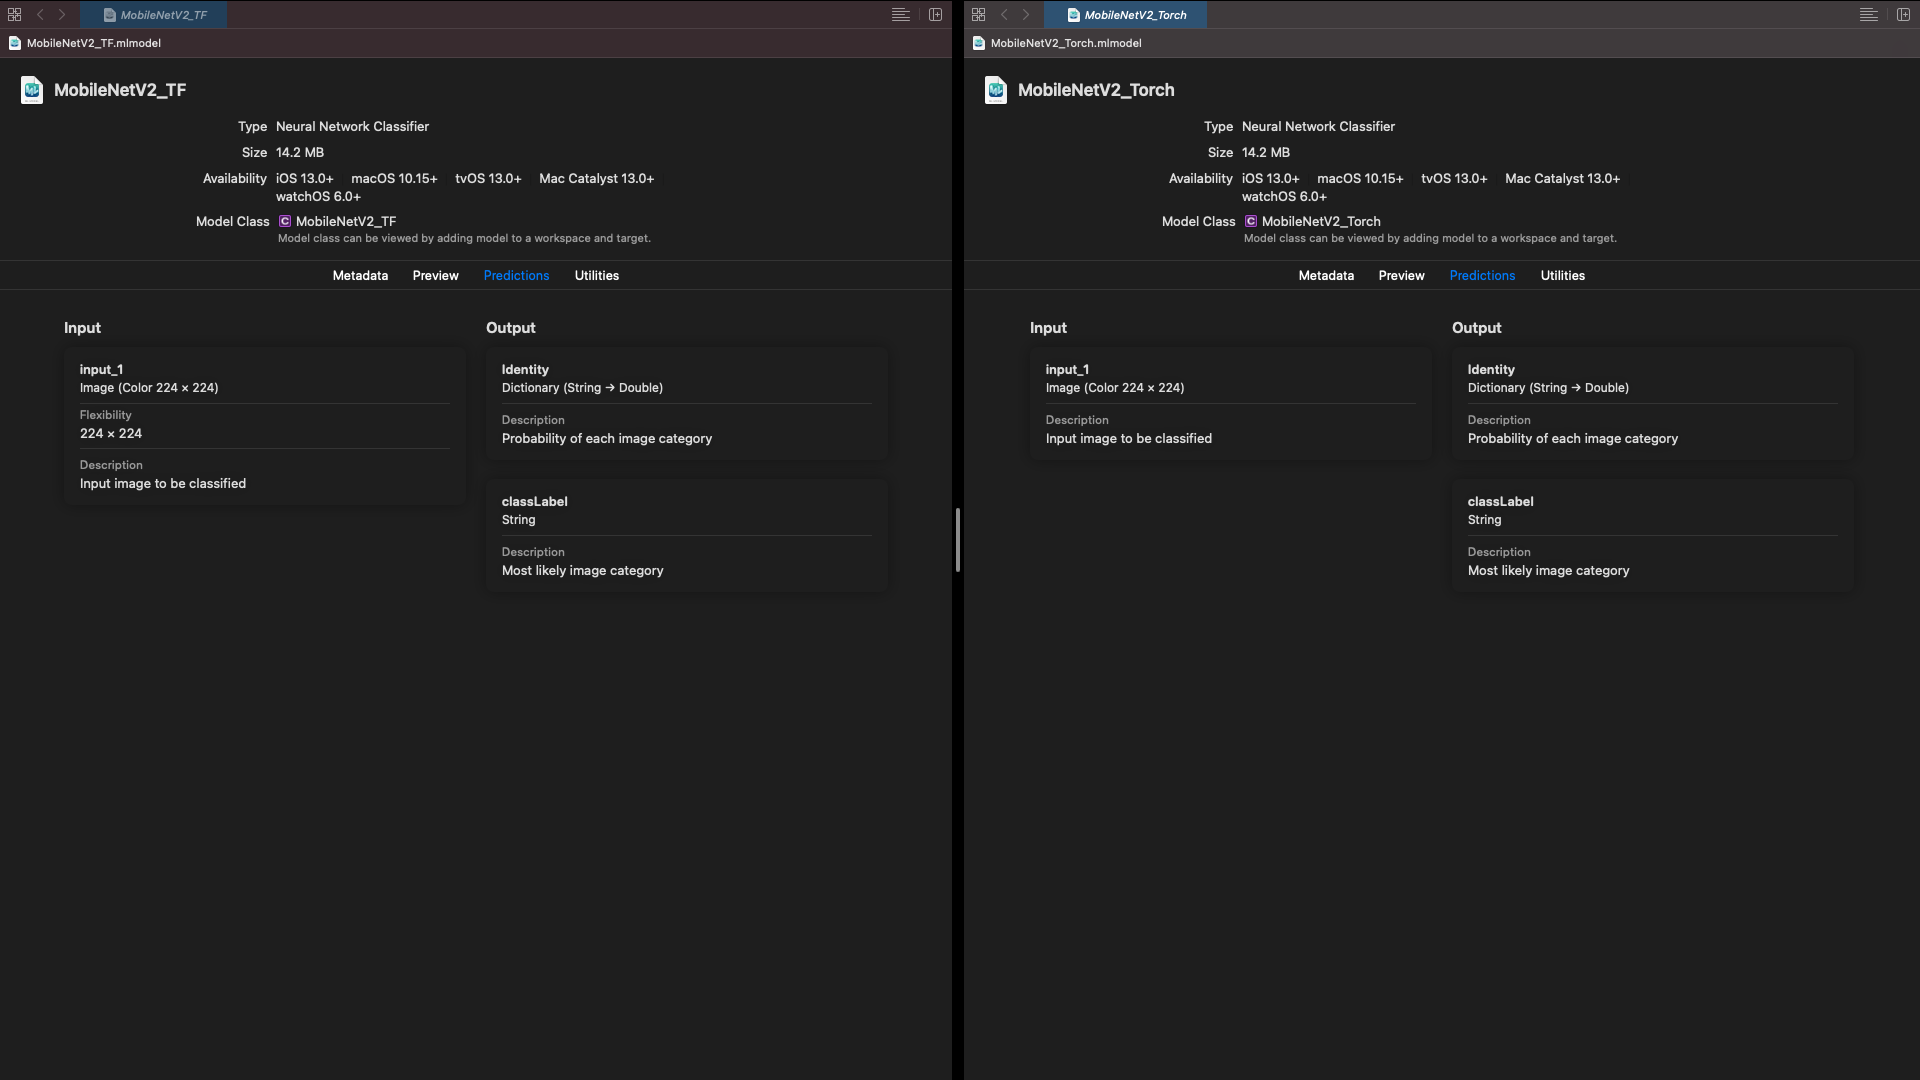This screenshot has height=1080, width=1920.
Task: Click left pane related items grid icon
Action: pos(14,15)
